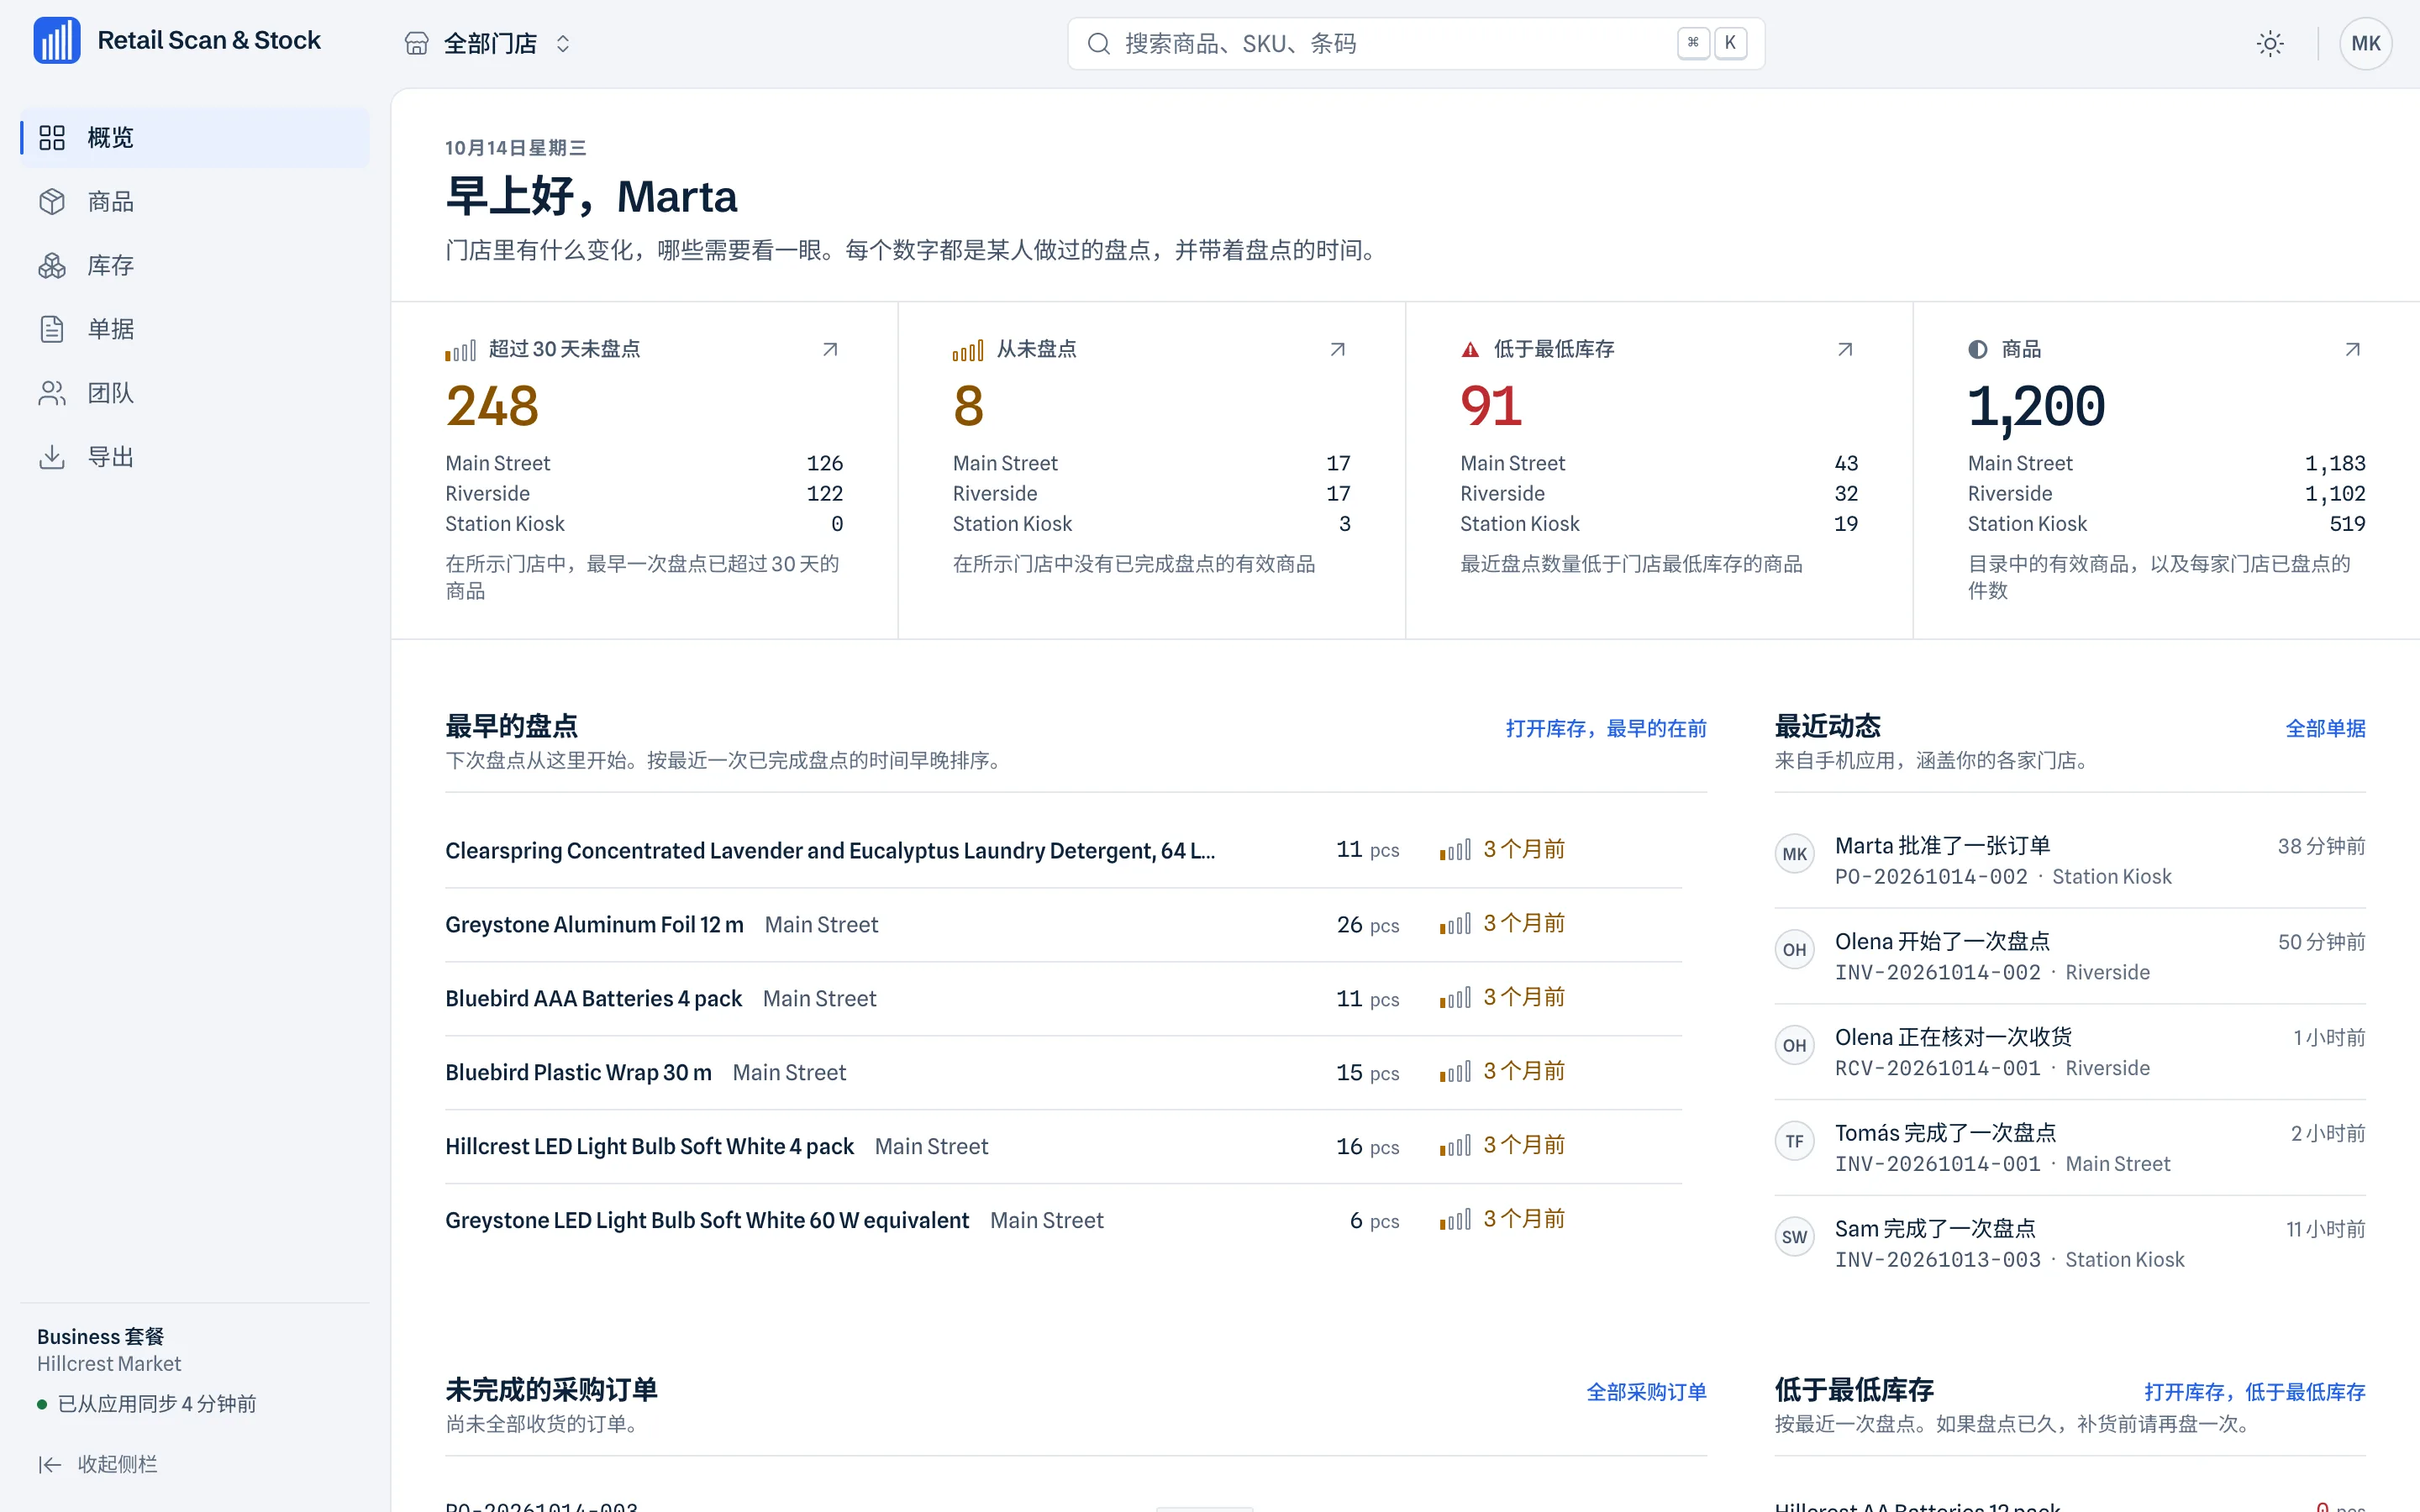Screen dimensions: 2420x1512
Task: Click the bars icon on Hillcrest LED Light Bulb row
Action: click(1455, 1147)
